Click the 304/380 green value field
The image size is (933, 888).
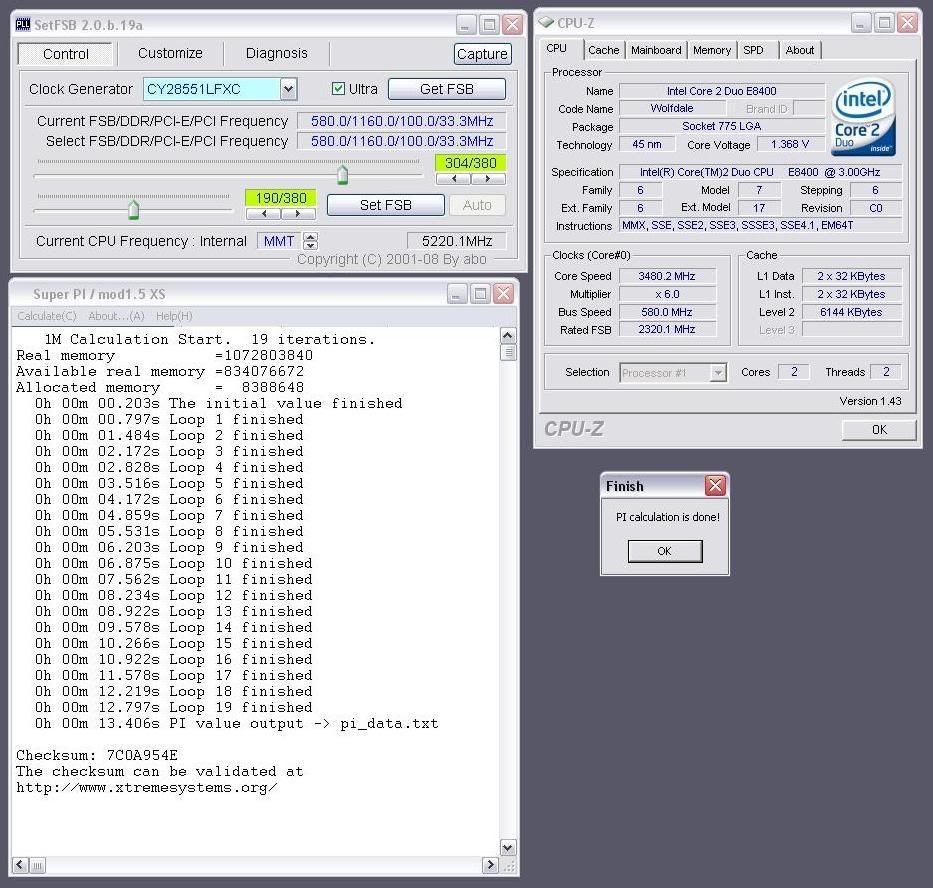tap(470, 163)
